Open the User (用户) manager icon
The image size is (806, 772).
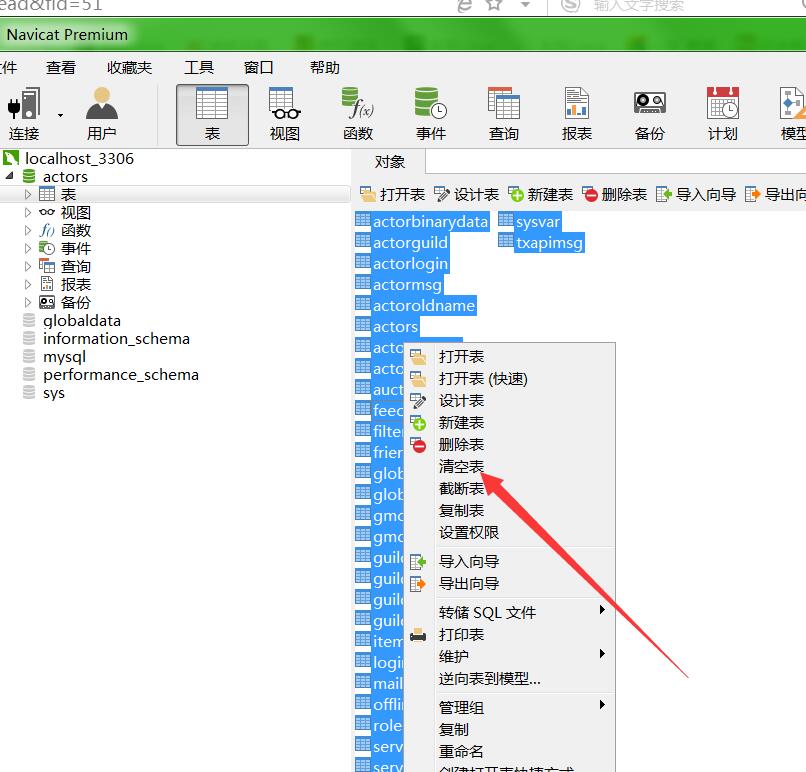click(101, 105)
